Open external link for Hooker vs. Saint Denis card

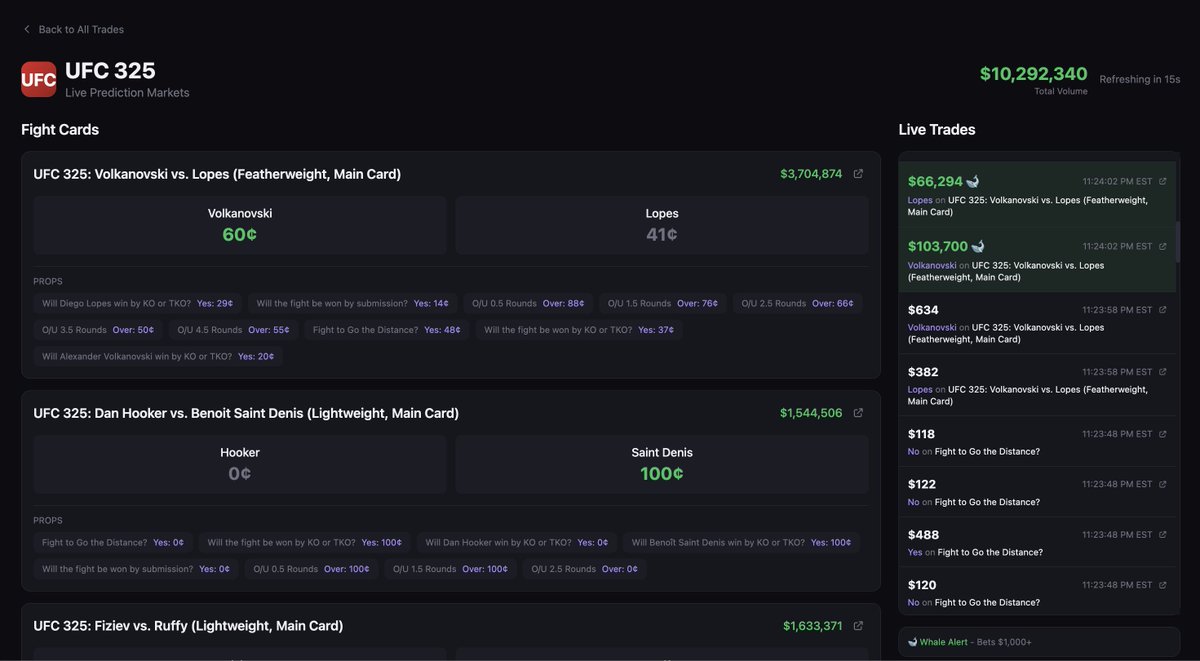coord(858,413)
